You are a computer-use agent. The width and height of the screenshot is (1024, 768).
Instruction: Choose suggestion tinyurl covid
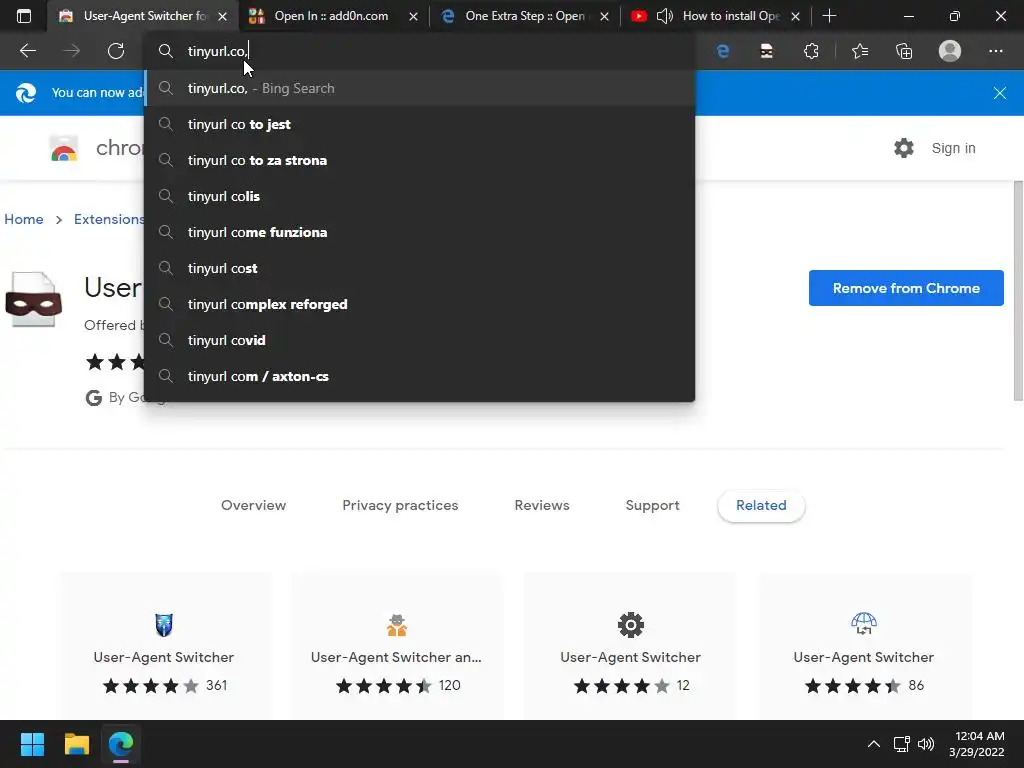pyautogui.click(x=419, y=340)
